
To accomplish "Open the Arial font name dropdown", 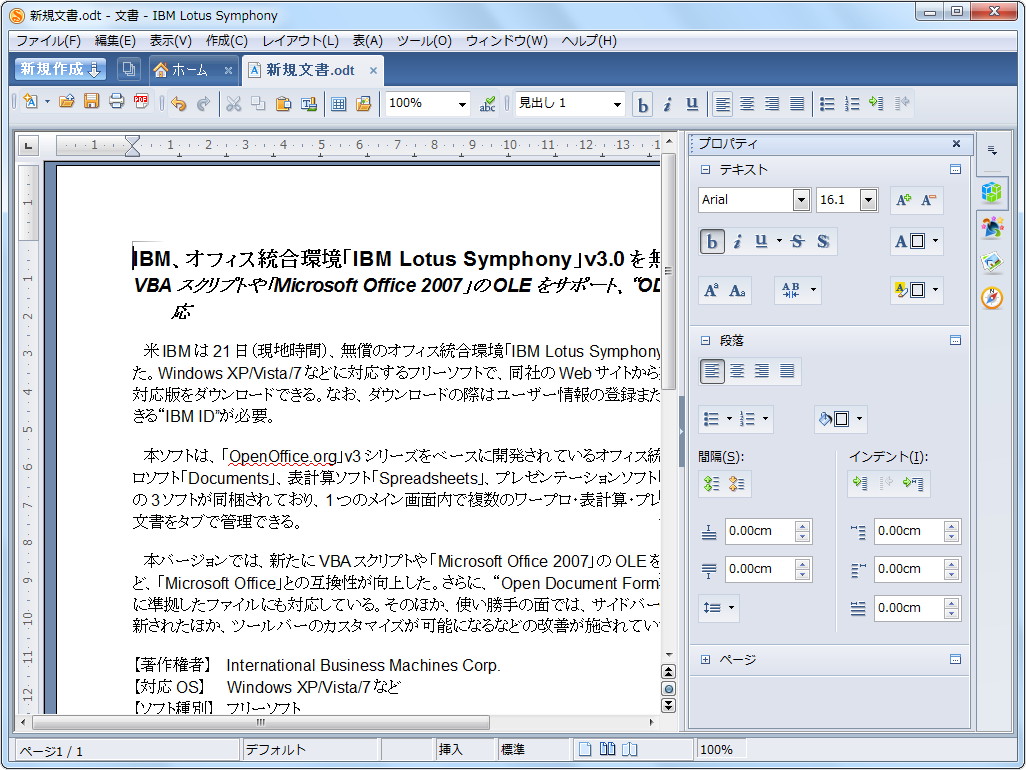I will coord(801,200).
